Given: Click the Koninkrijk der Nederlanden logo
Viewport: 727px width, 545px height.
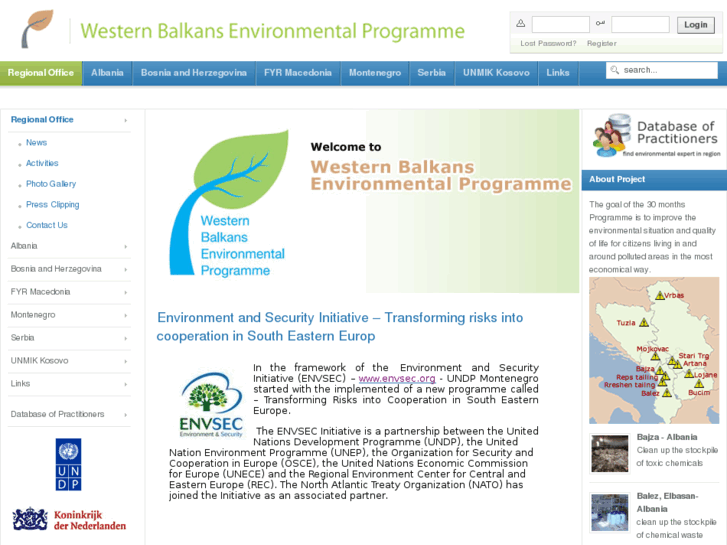Looking at the screenshot, I should point(70,520).
